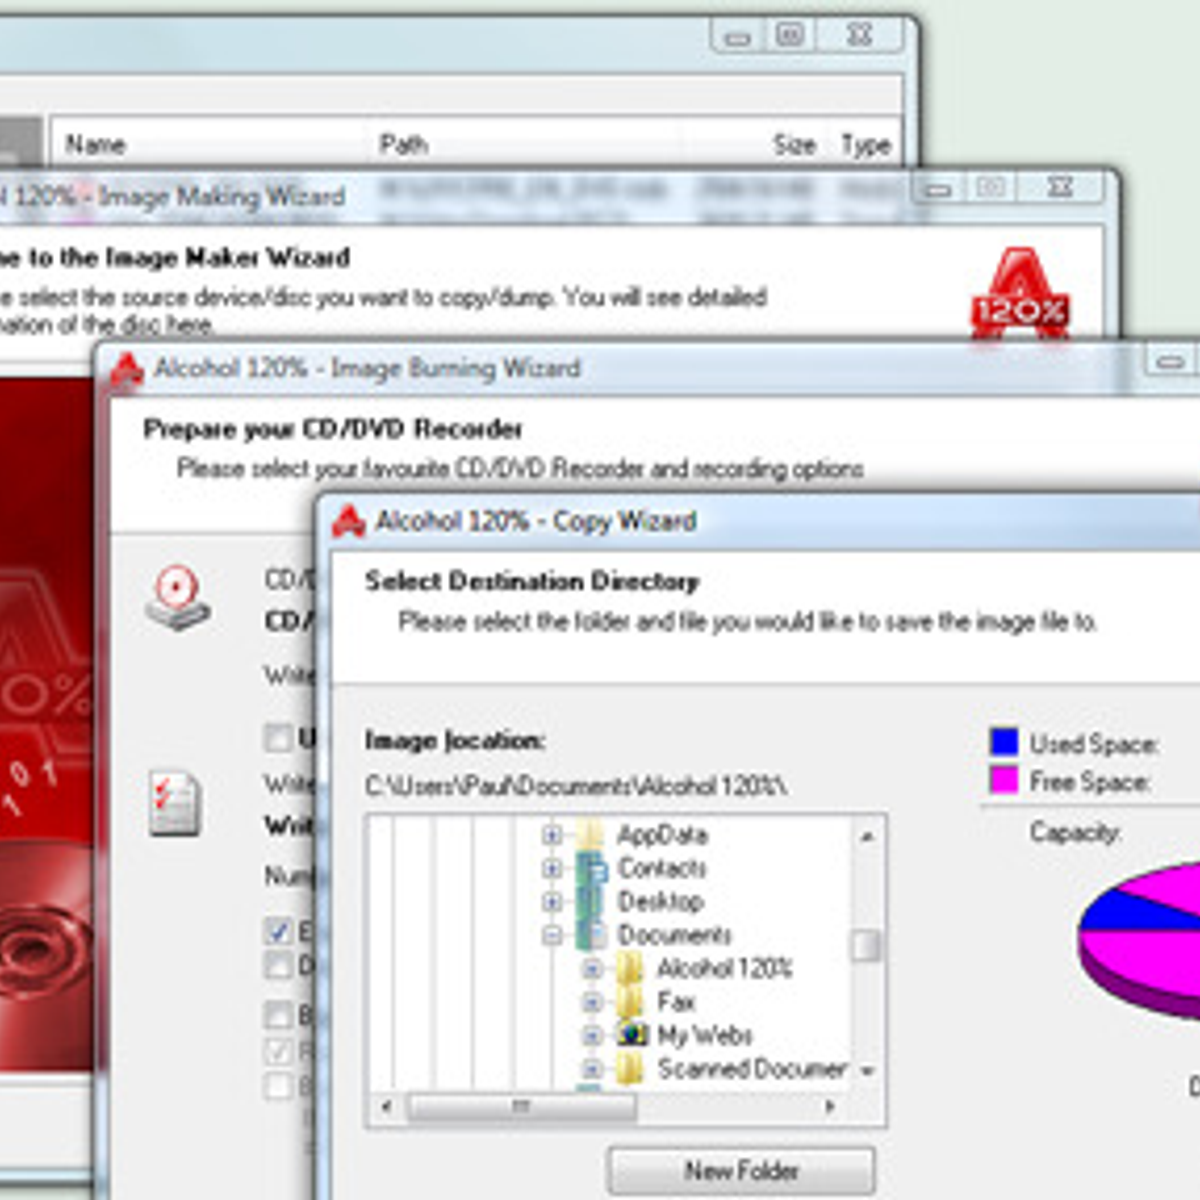Select the Contacts folder icon in the tree

(591, 868)
